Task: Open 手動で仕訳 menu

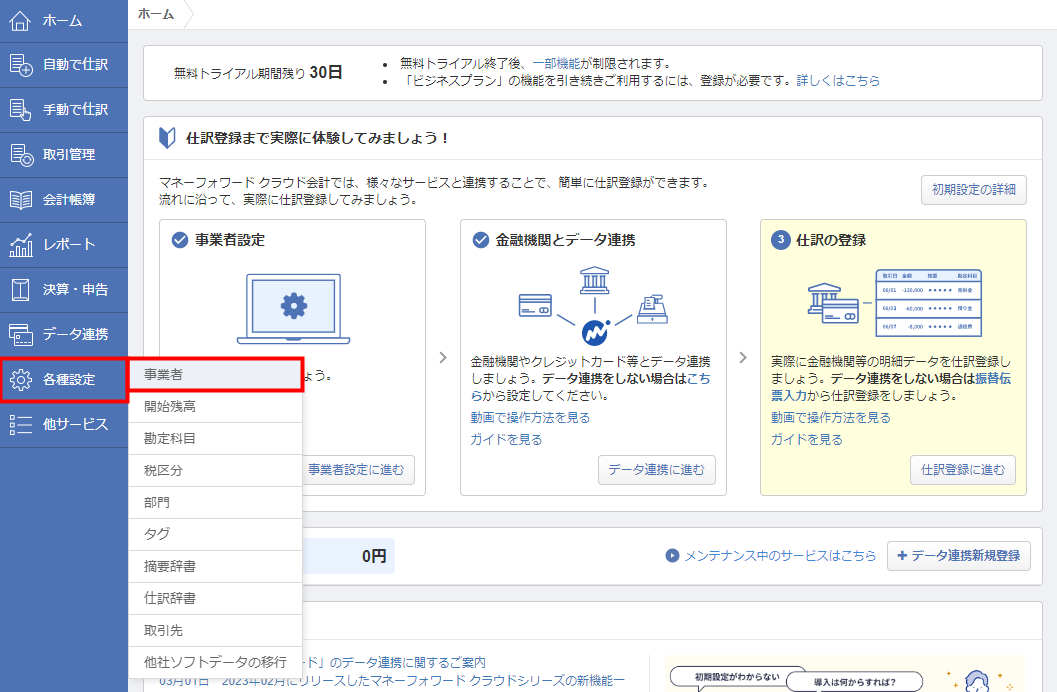Action: [x=63, y=110]
